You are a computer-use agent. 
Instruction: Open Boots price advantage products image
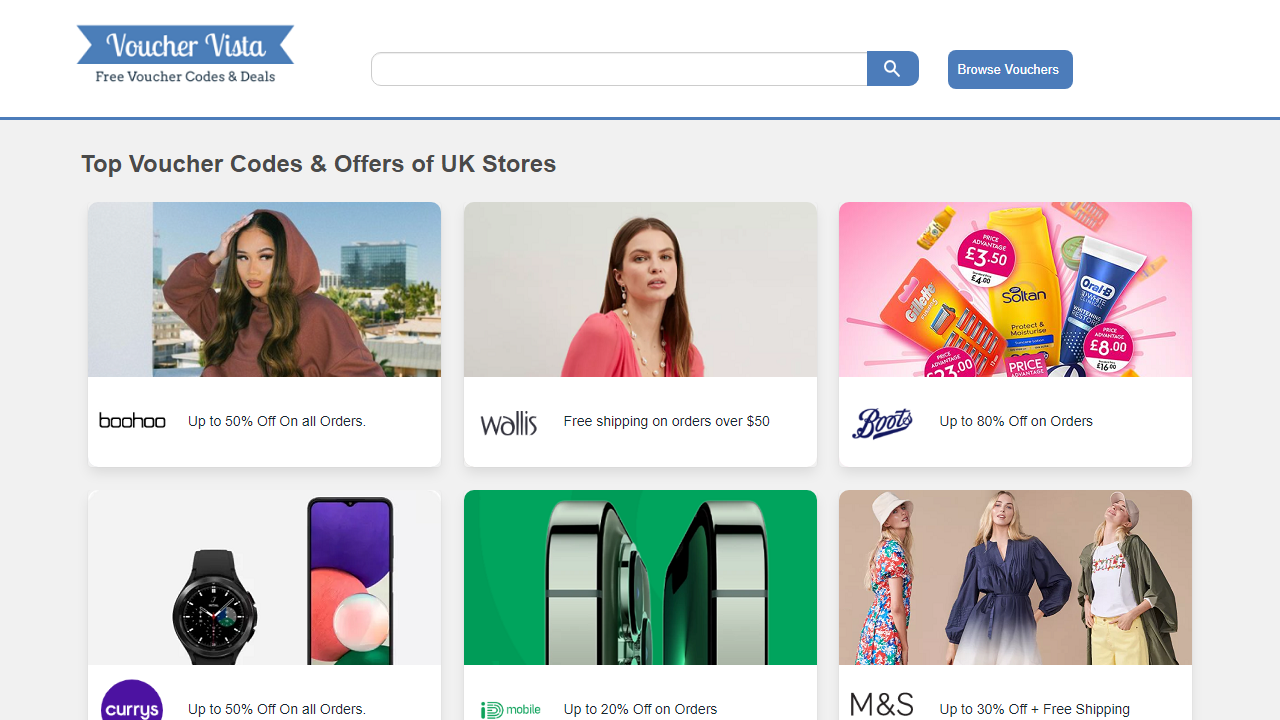pyautogui.click(x=1015, y=289)
